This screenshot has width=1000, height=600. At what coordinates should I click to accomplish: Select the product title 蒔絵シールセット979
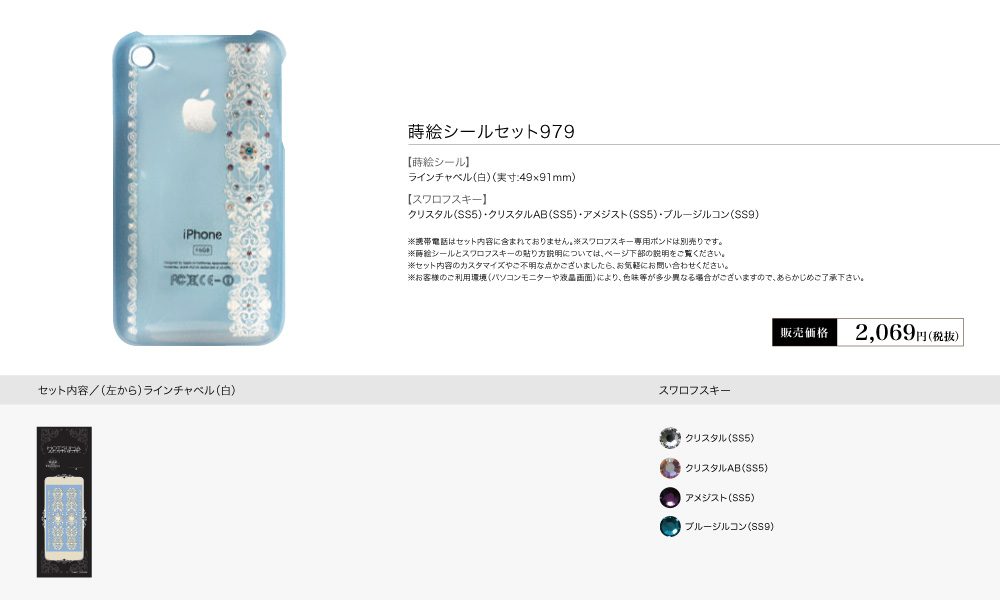tap(491, 131)
